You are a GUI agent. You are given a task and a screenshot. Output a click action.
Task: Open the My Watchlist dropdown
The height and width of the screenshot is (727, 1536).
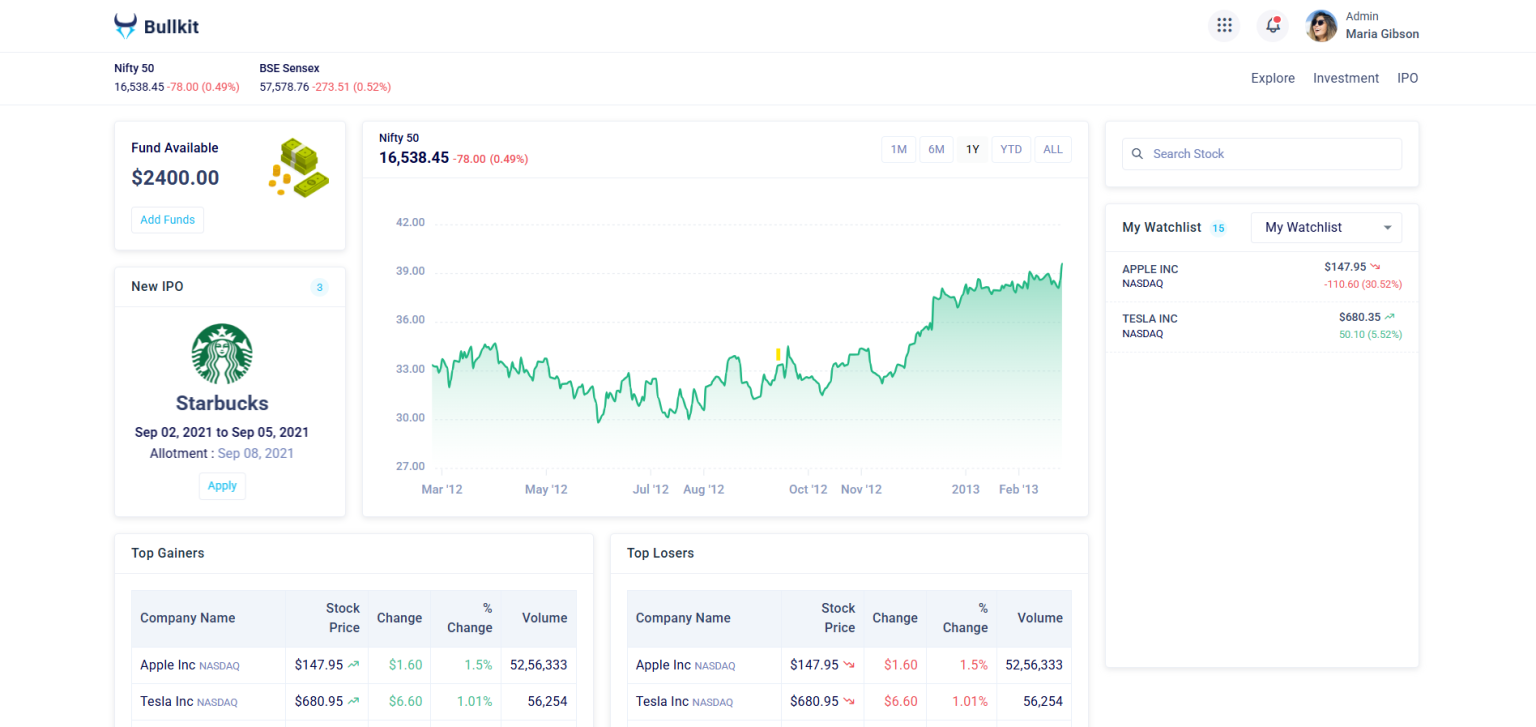click(x=1326, y=227)
